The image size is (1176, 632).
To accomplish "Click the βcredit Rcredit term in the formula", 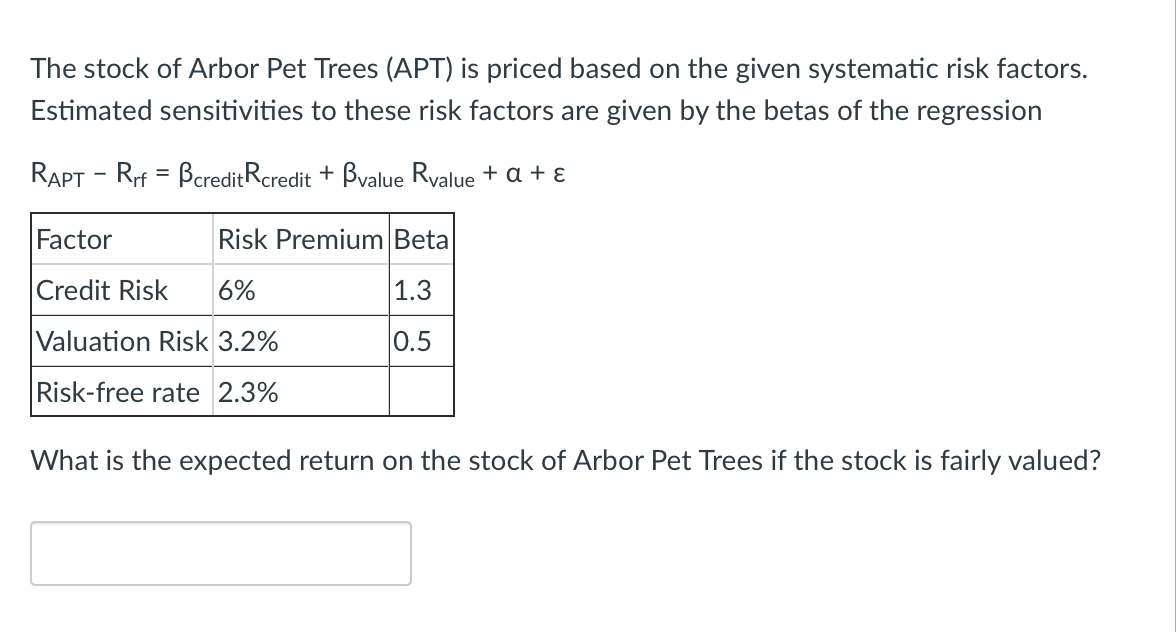I will point(244,175).
